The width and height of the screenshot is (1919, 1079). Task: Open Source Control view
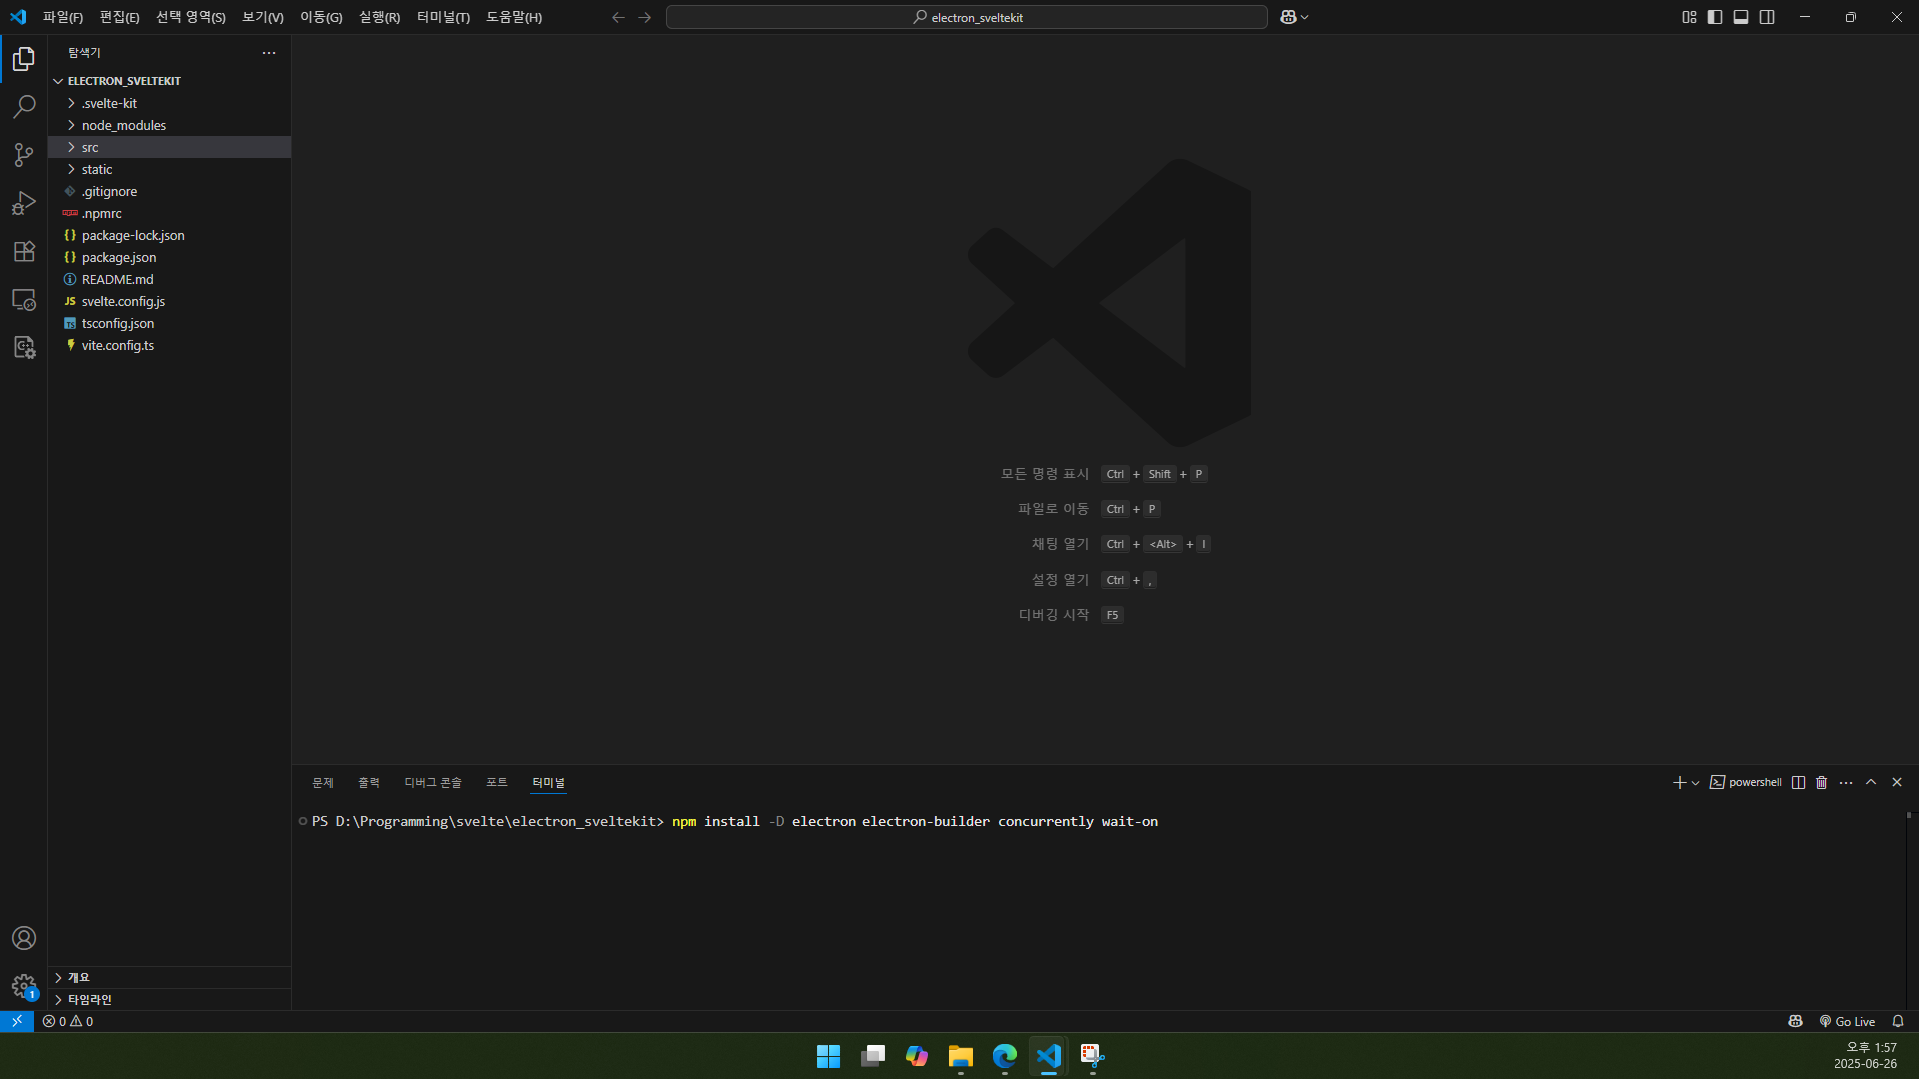[24, 155]
